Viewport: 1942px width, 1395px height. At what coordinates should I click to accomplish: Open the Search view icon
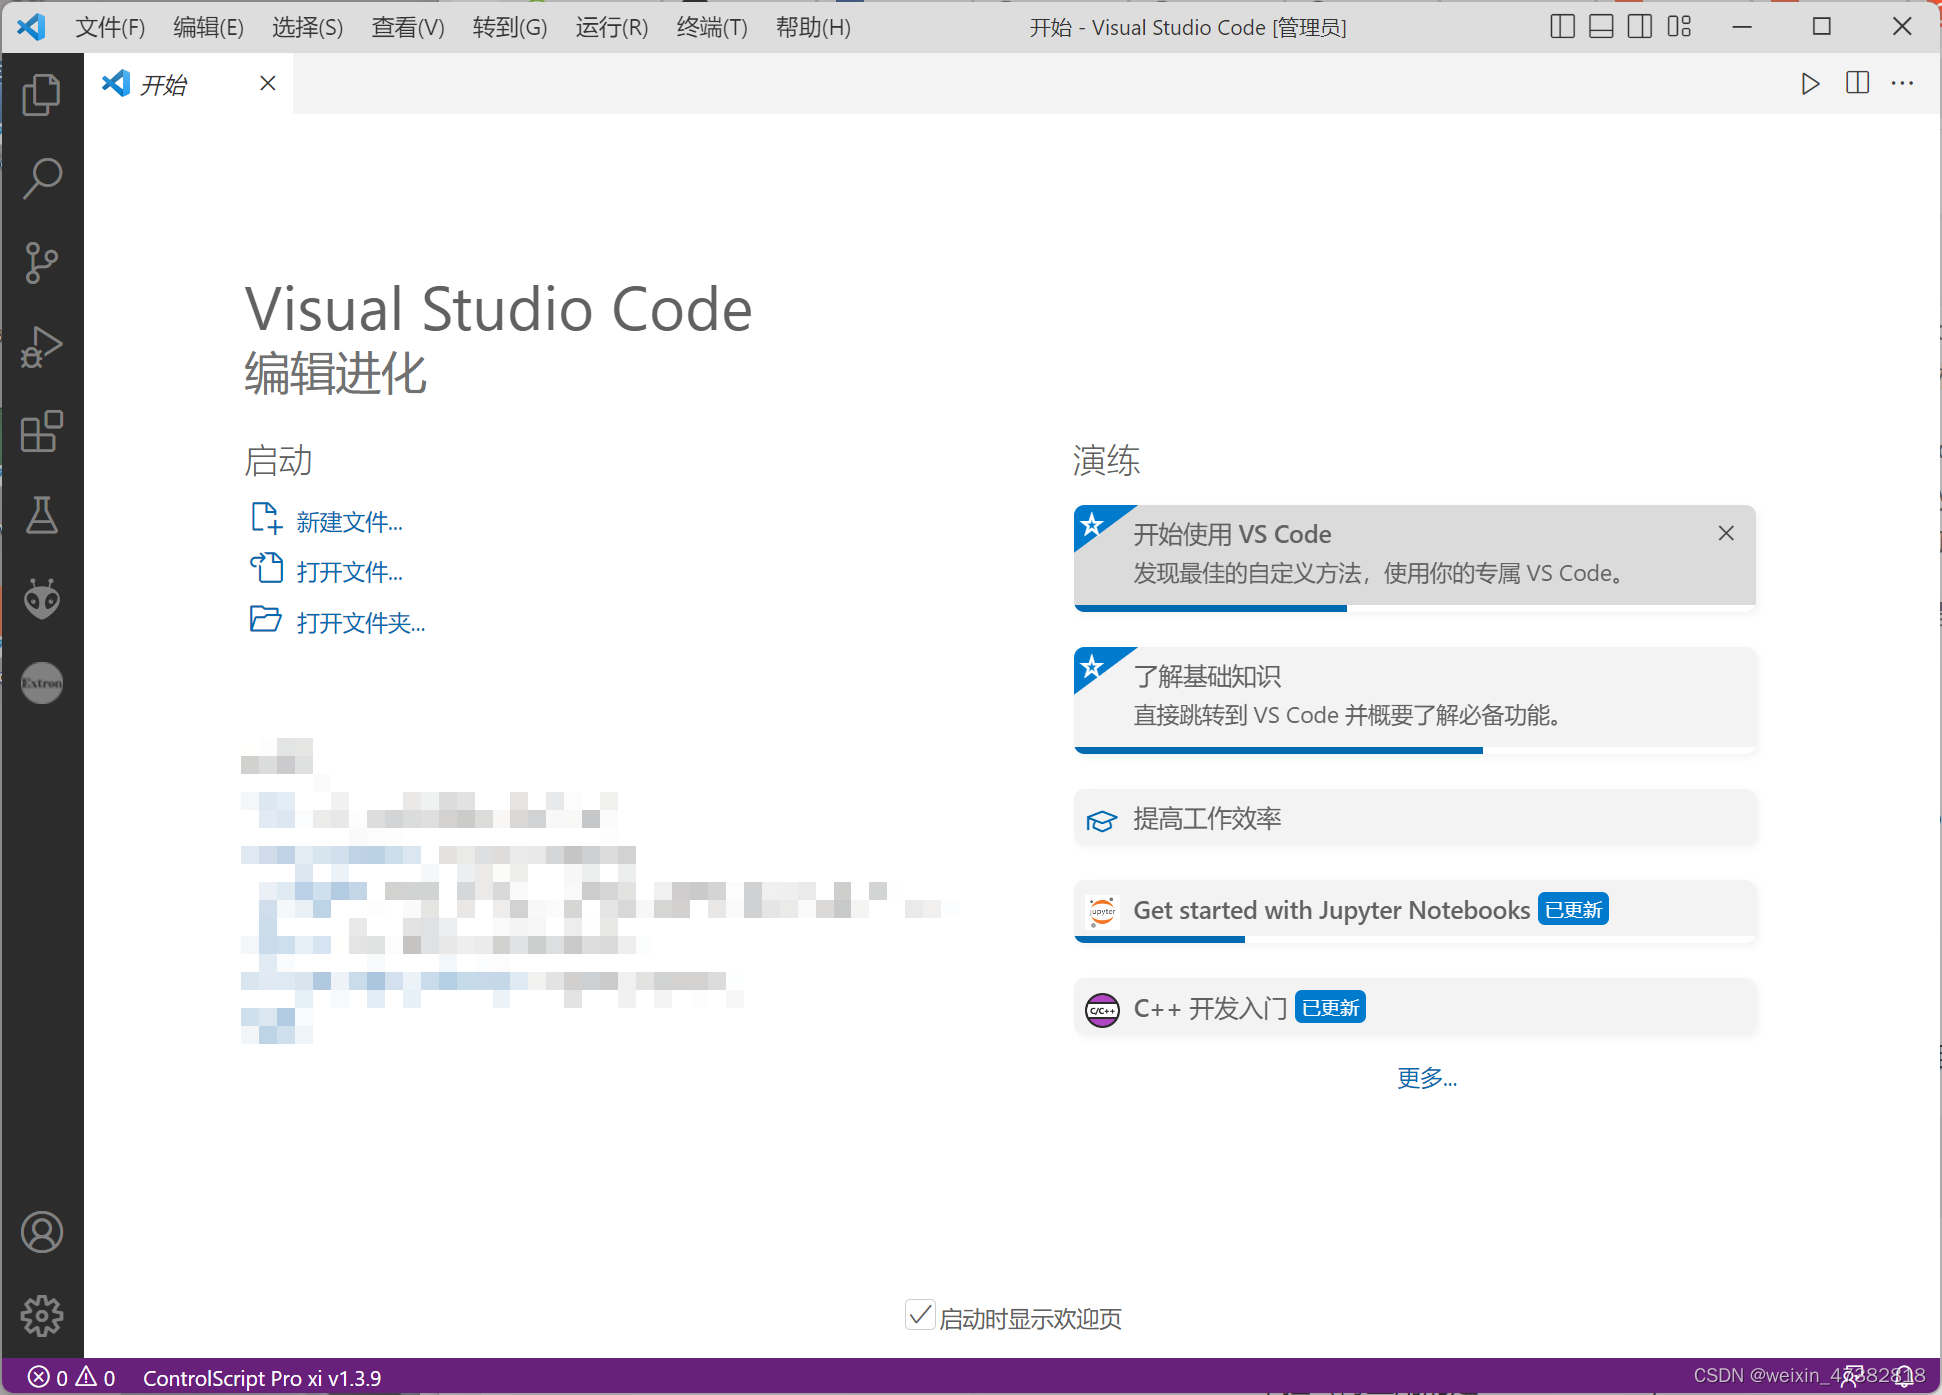coord(41,179)
